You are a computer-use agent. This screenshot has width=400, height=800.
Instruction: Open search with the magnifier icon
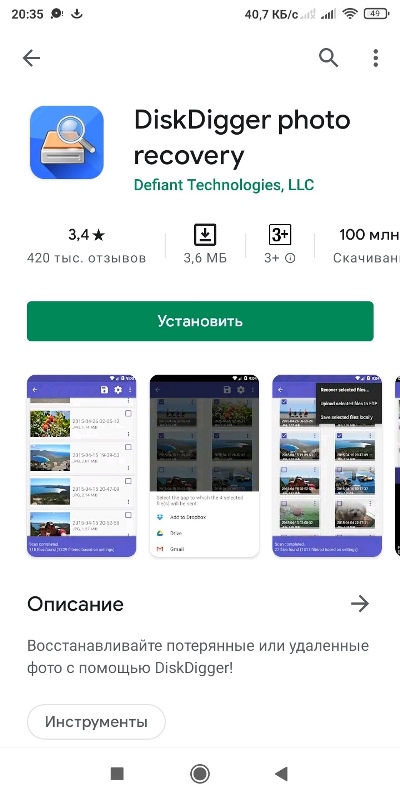point(329,58)
